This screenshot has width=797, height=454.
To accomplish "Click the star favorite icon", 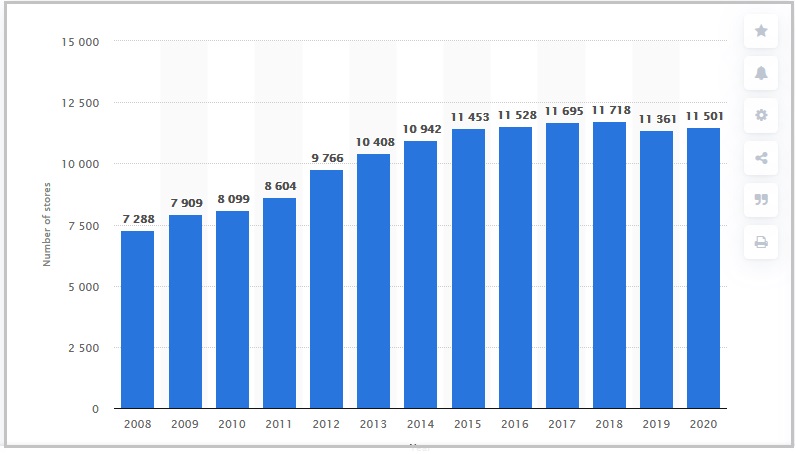I will point(760,31).
